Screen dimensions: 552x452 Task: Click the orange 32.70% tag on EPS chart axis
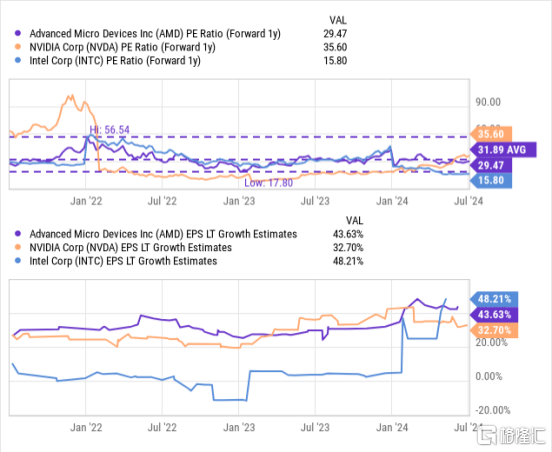click(494, 330)
